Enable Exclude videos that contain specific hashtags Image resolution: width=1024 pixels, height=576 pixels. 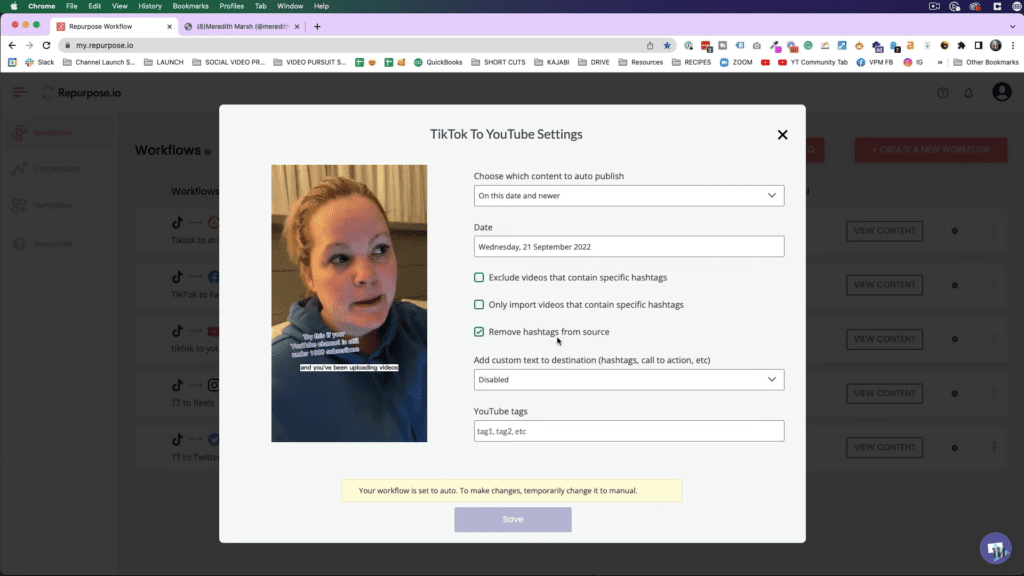click(x=479, y=278)
